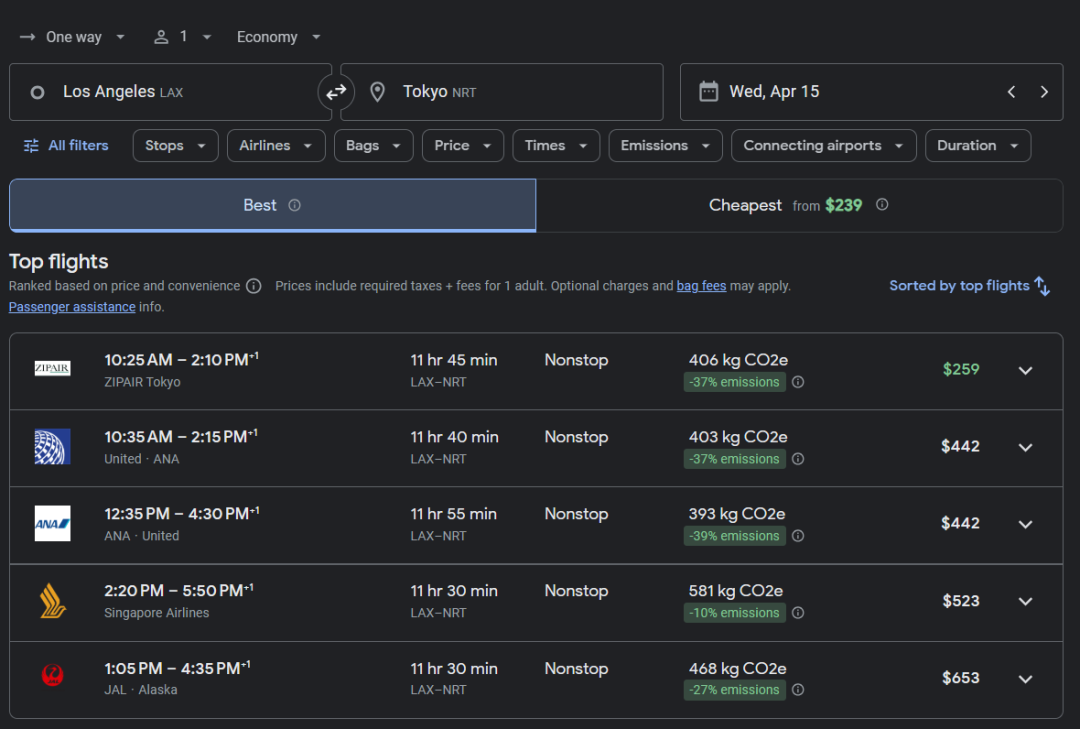The height and width of the screenshot is (729, 1080).
Task: Open the Economy cabin class dropdown
Action: (x=278, y=37)
